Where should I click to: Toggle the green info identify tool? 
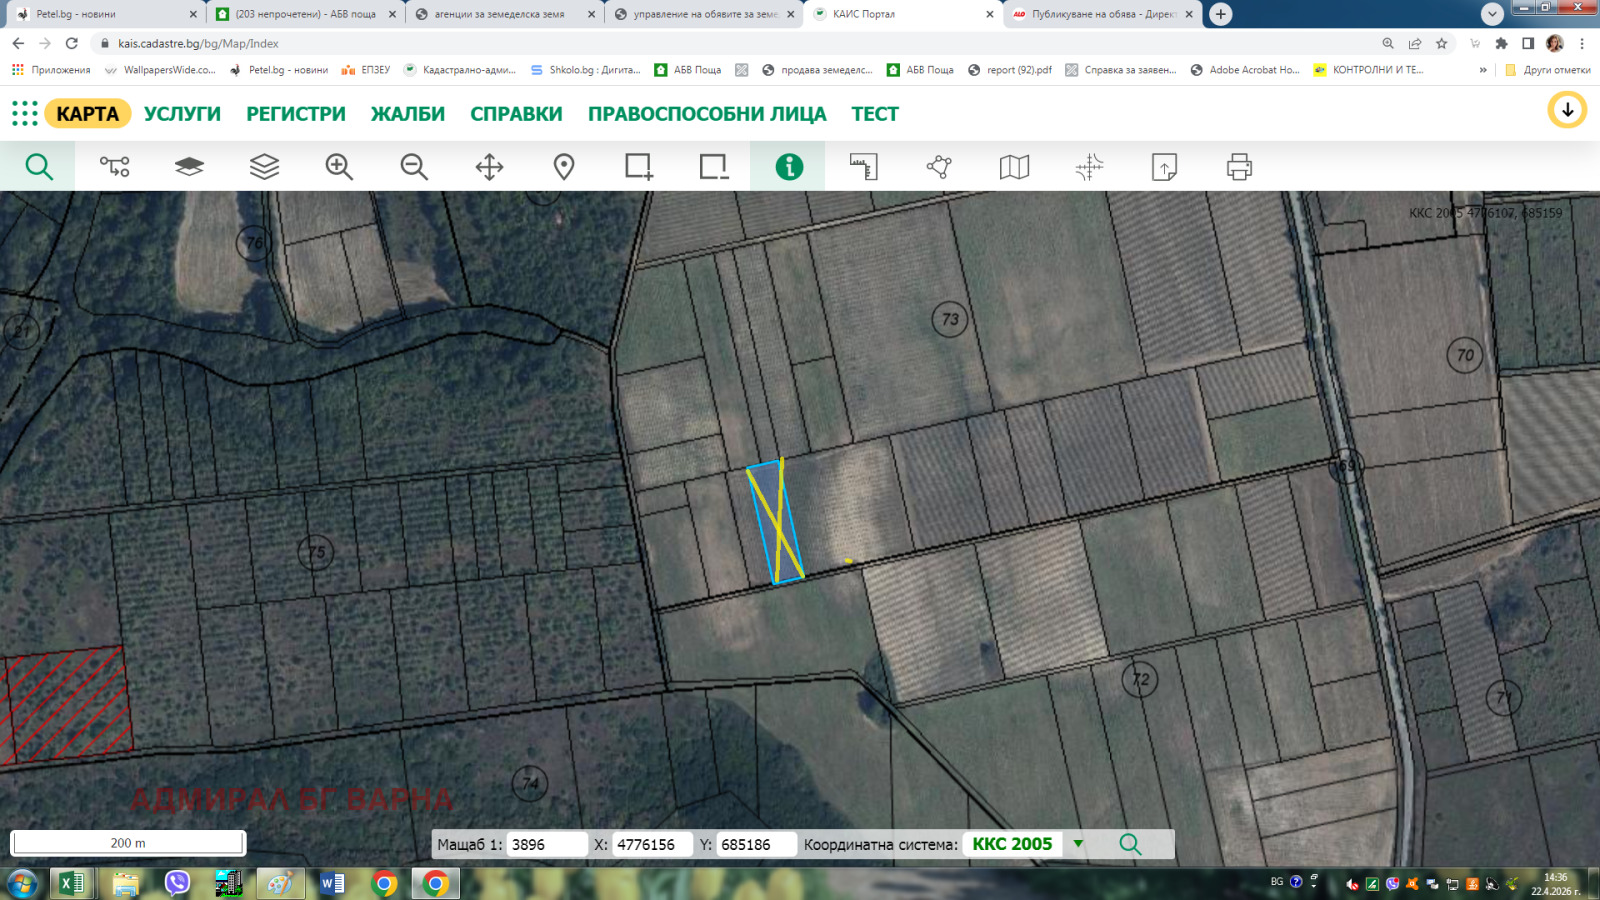pyautogui.click(x=789, y=166)
